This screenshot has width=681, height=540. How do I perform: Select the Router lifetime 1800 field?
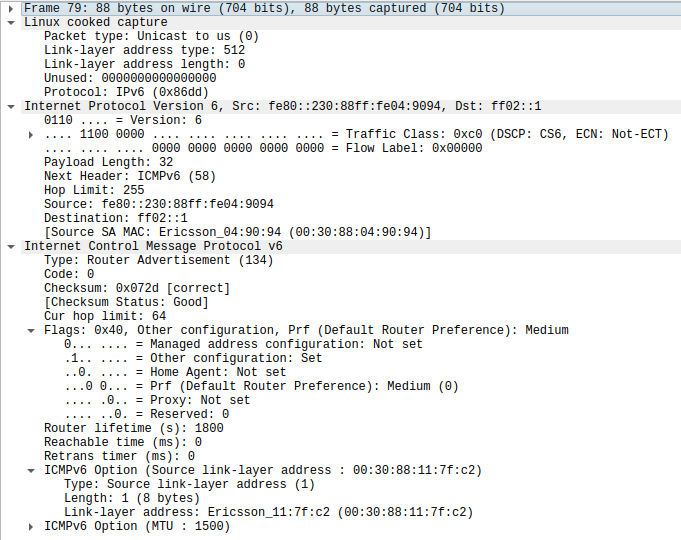133,428
